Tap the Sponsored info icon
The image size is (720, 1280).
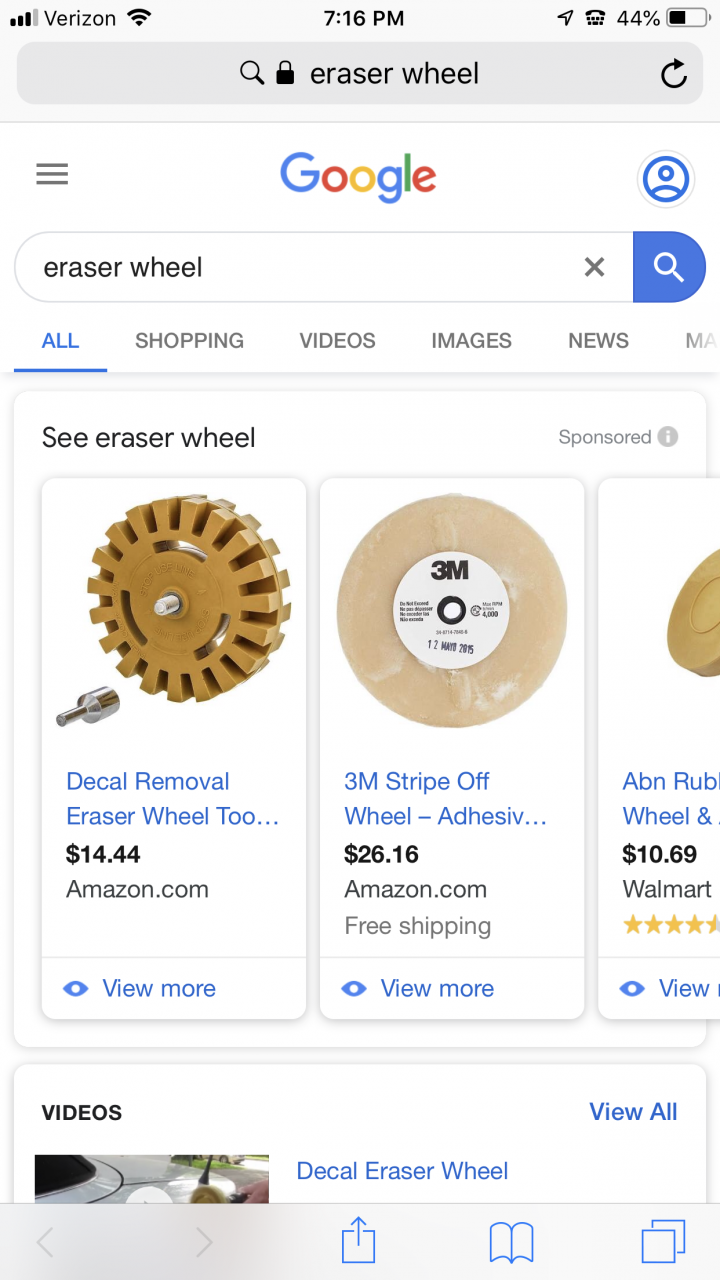point(668,437)
